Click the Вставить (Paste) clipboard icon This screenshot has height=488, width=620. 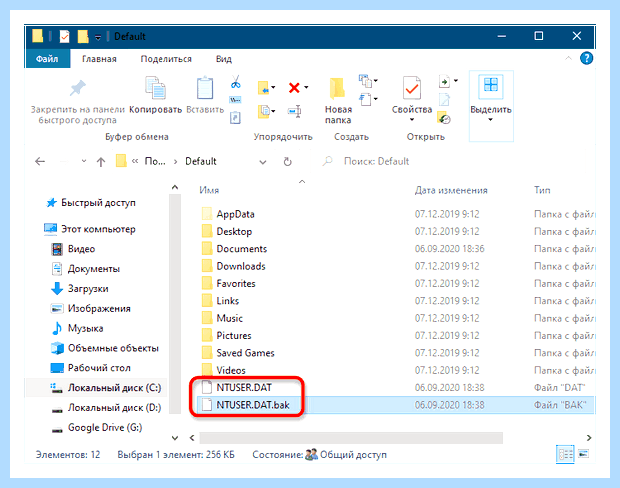(x=205, y=87)
